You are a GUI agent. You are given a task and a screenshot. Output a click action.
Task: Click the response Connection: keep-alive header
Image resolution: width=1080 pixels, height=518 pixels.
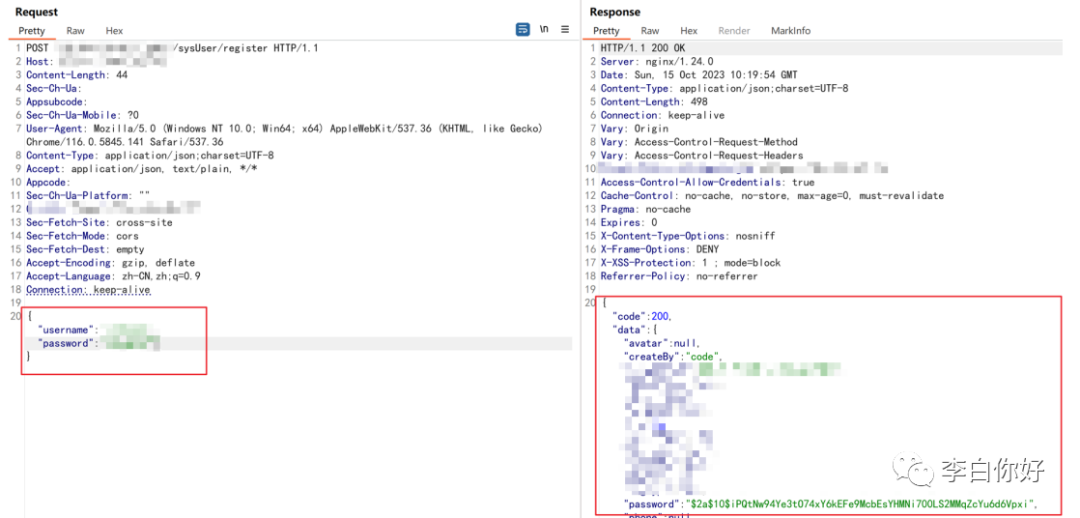coord(663,115)
